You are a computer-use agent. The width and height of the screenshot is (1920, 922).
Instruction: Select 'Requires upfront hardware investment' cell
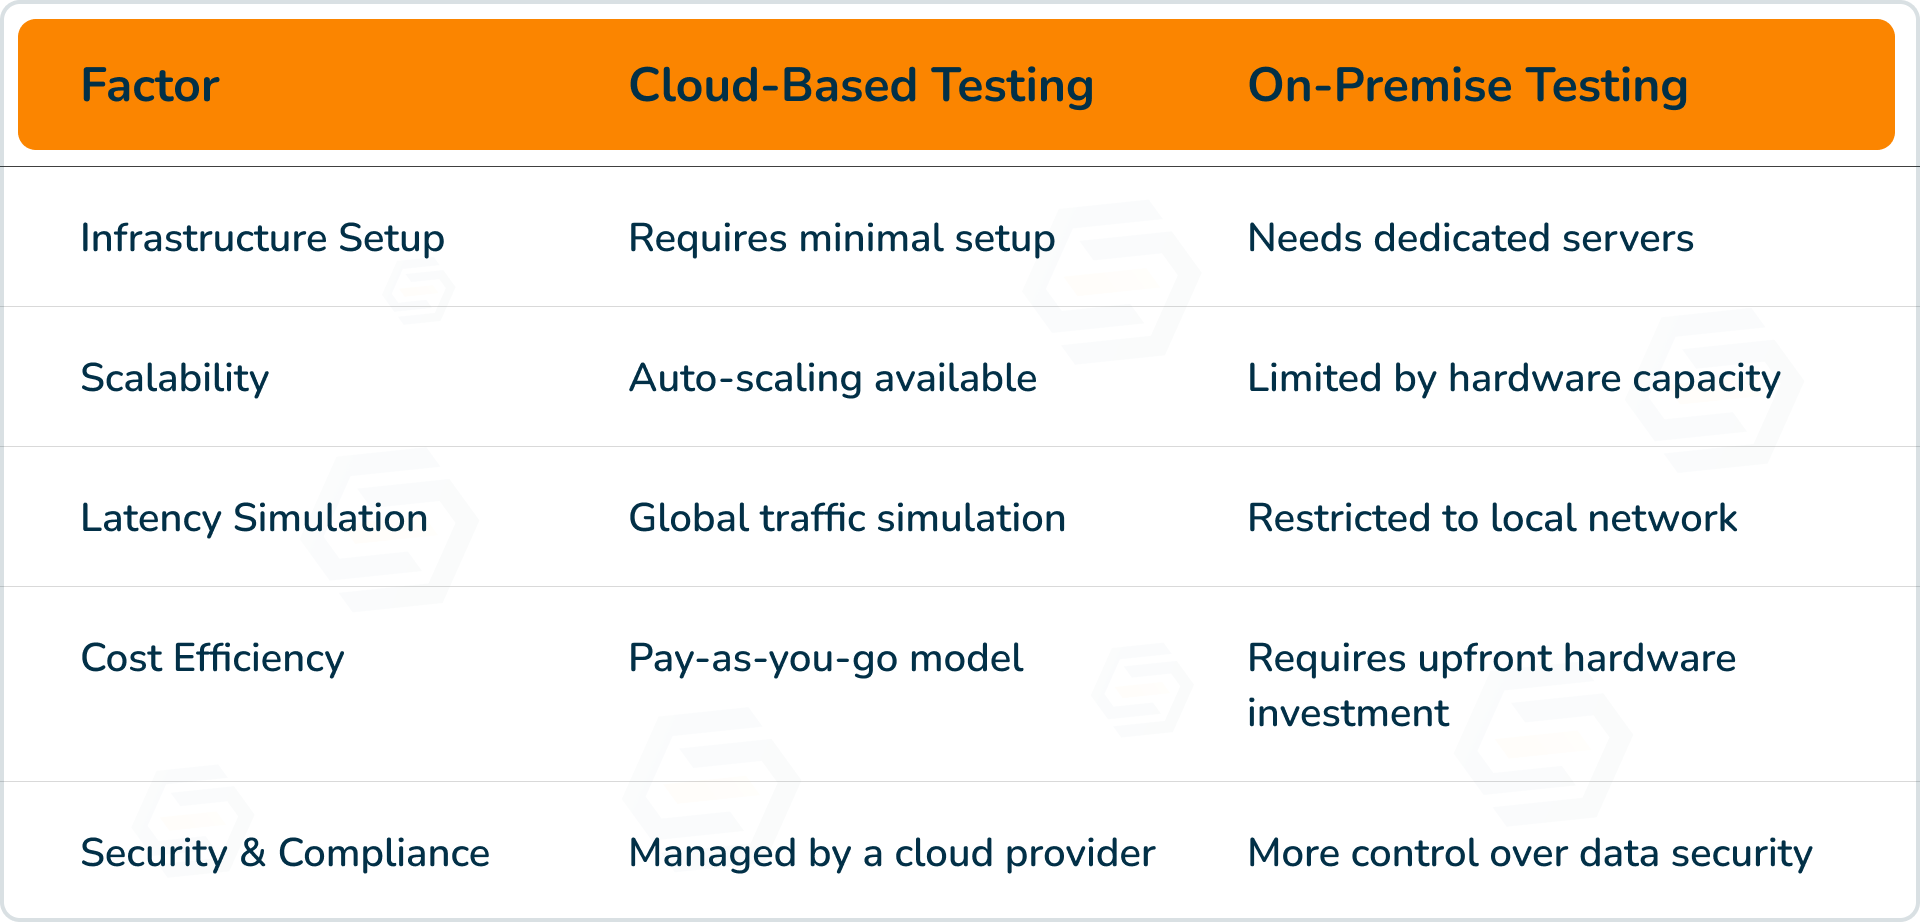pos(1492,686)
